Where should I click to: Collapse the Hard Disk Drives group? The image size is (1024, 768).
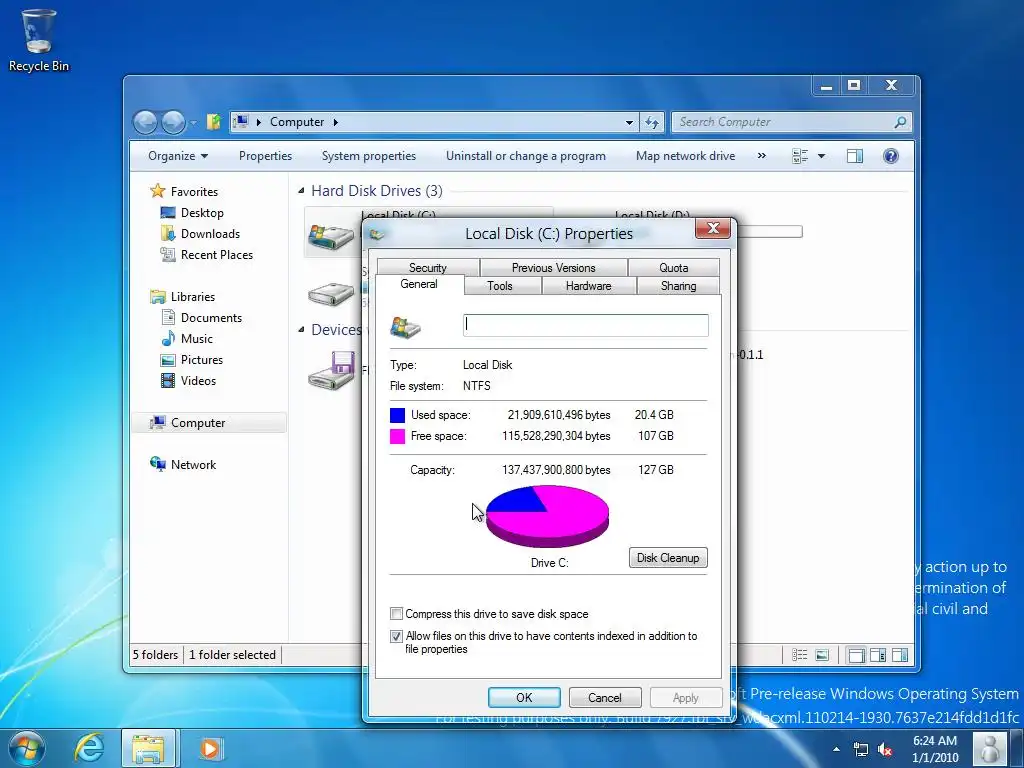point(301,191)
